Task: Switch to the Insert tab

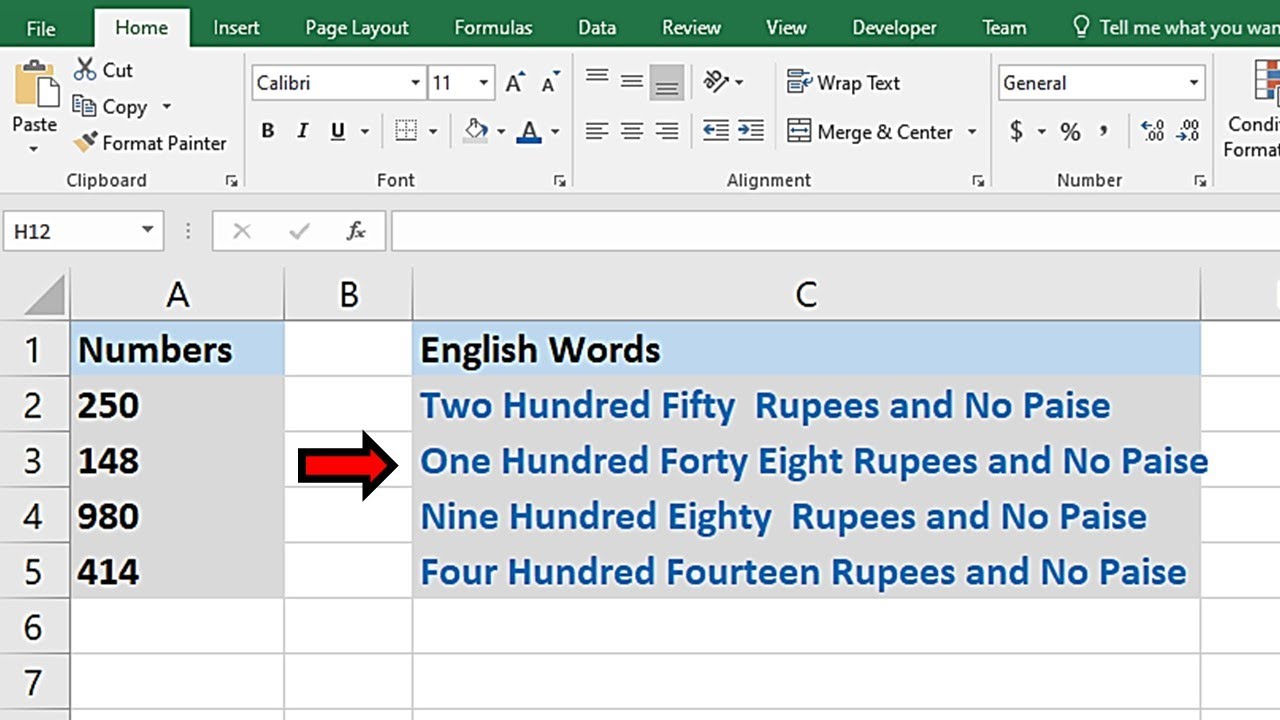Action: pyautogui.click(x=236, y=28)
